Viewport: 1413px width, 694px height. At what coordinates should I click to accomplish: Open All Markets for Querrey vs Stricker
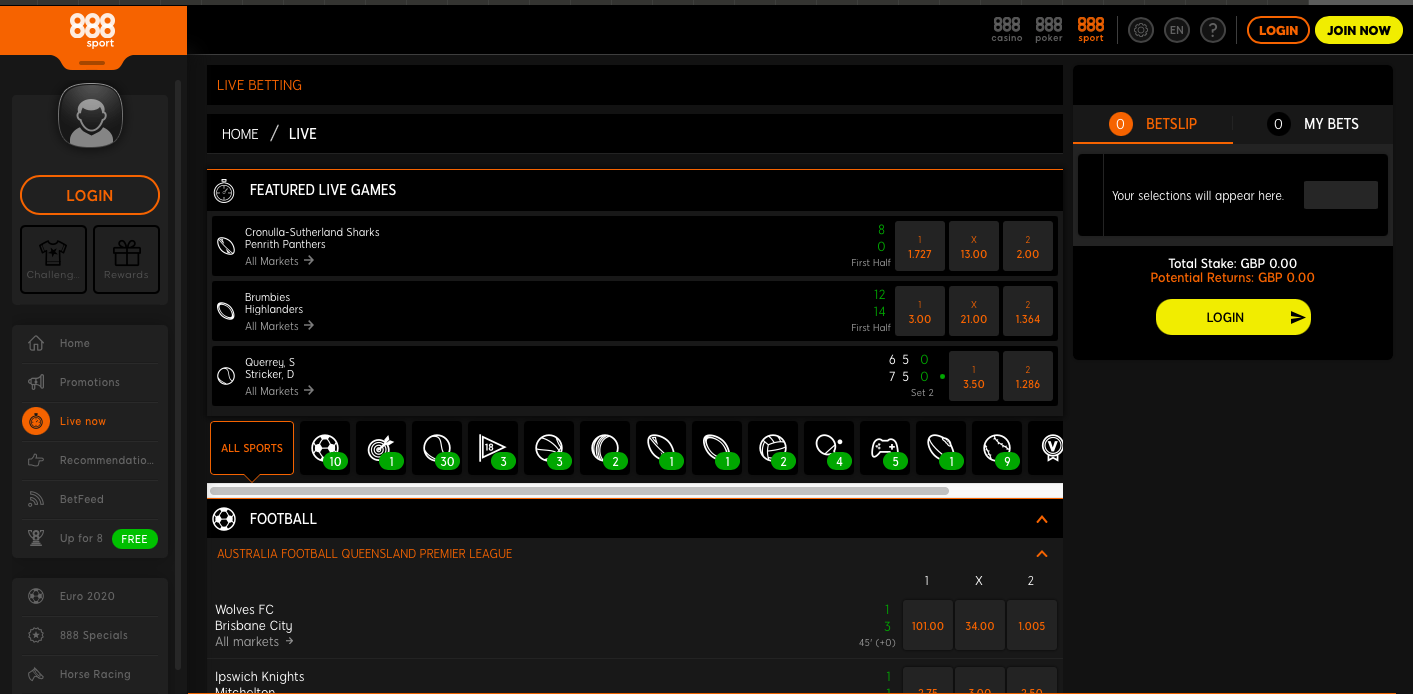coord(280,391)
